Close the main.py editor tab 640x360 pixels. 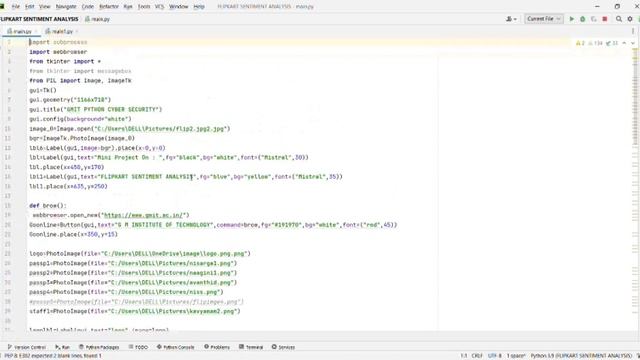(36, 31)
